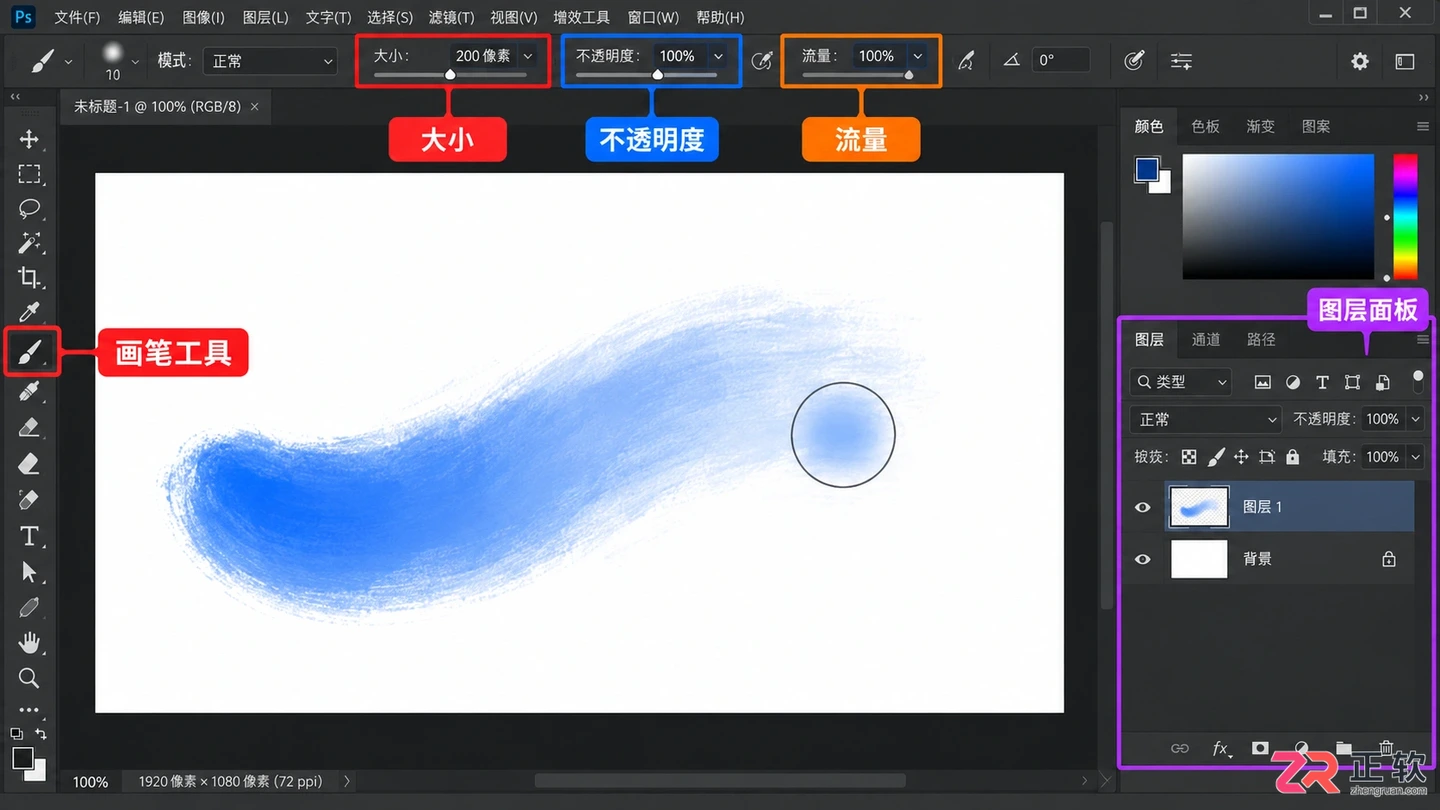Open the 滤镜(T) menu
This screenshot has width=1440, height=810.
(451, 17)
